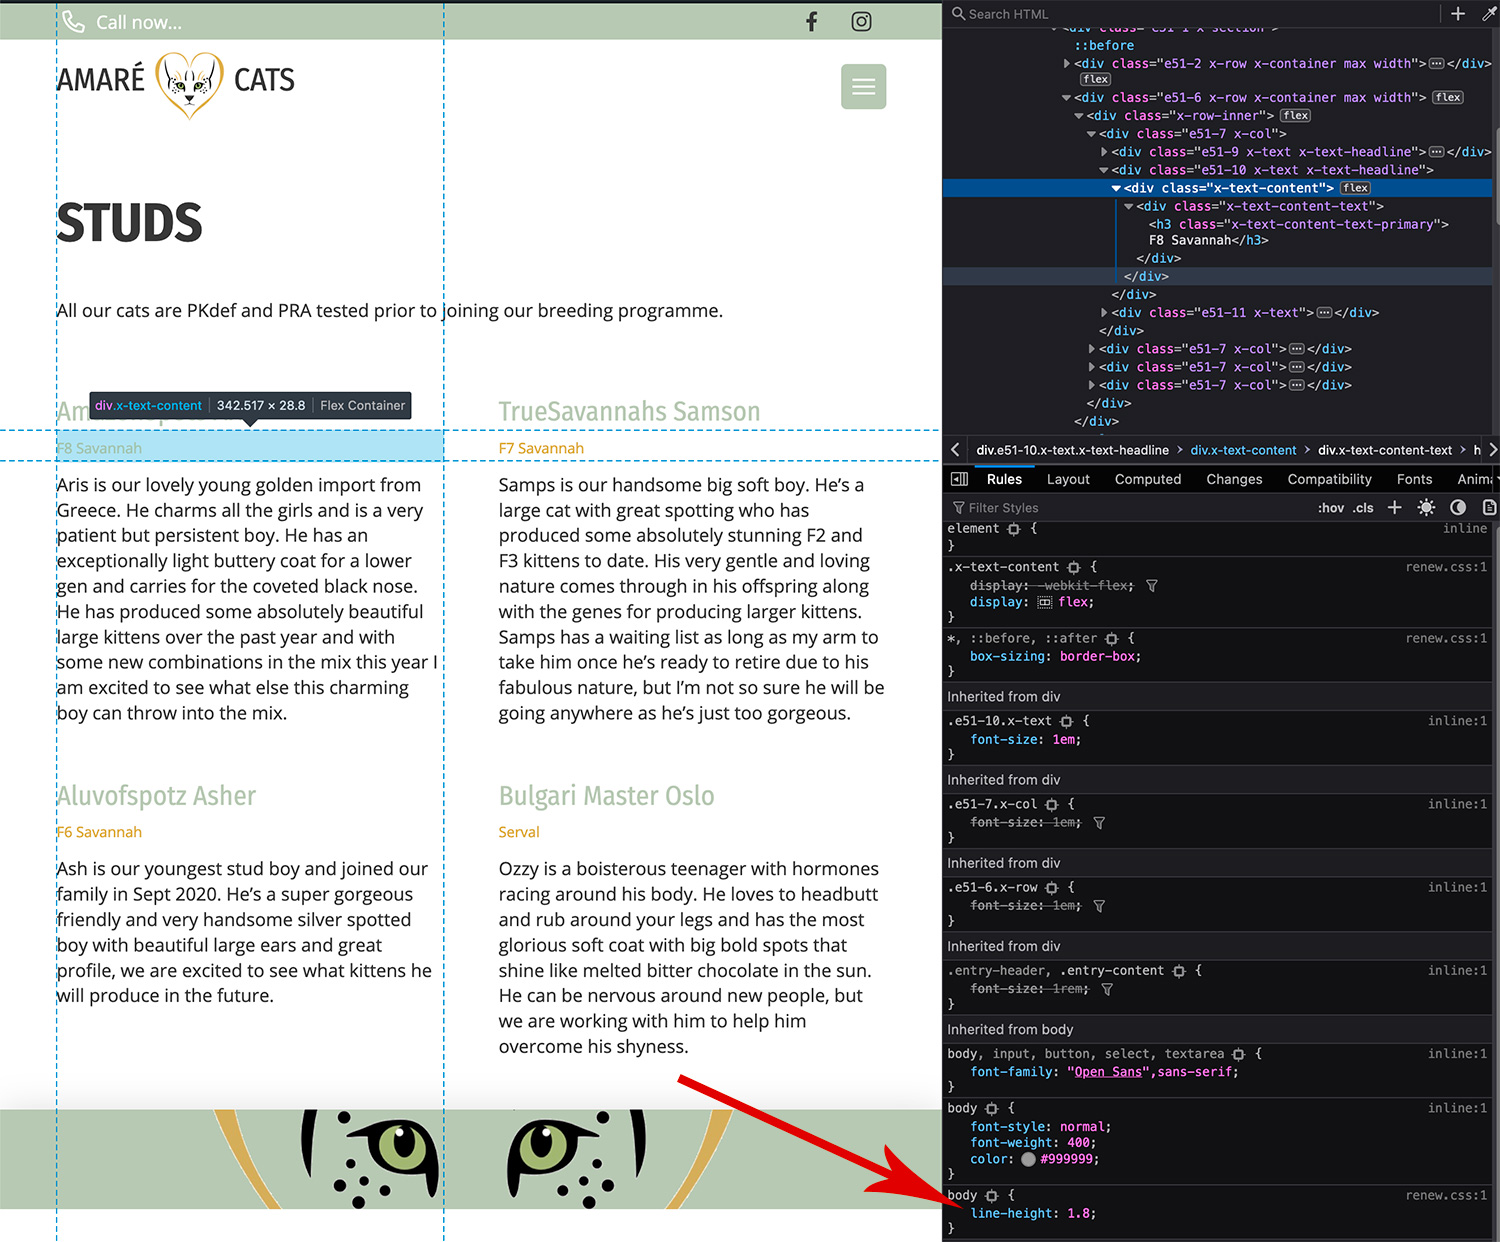Open the Instagram icon link
Viewport: 1500px width, 1242px height.
point(861,22)
